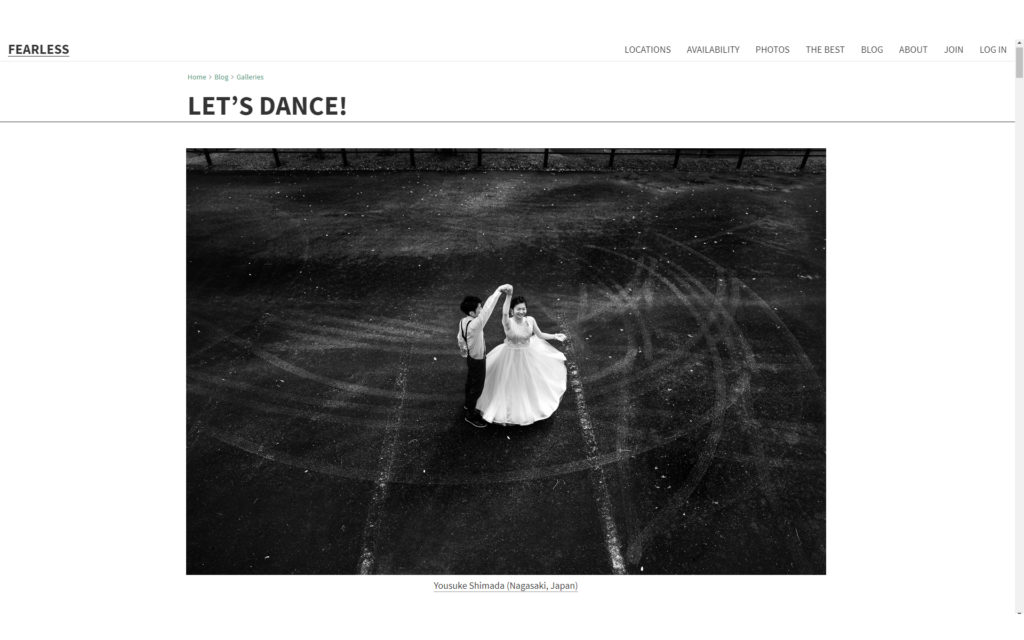Open Yousuke Shimada photographer caption link

[505, 586]
